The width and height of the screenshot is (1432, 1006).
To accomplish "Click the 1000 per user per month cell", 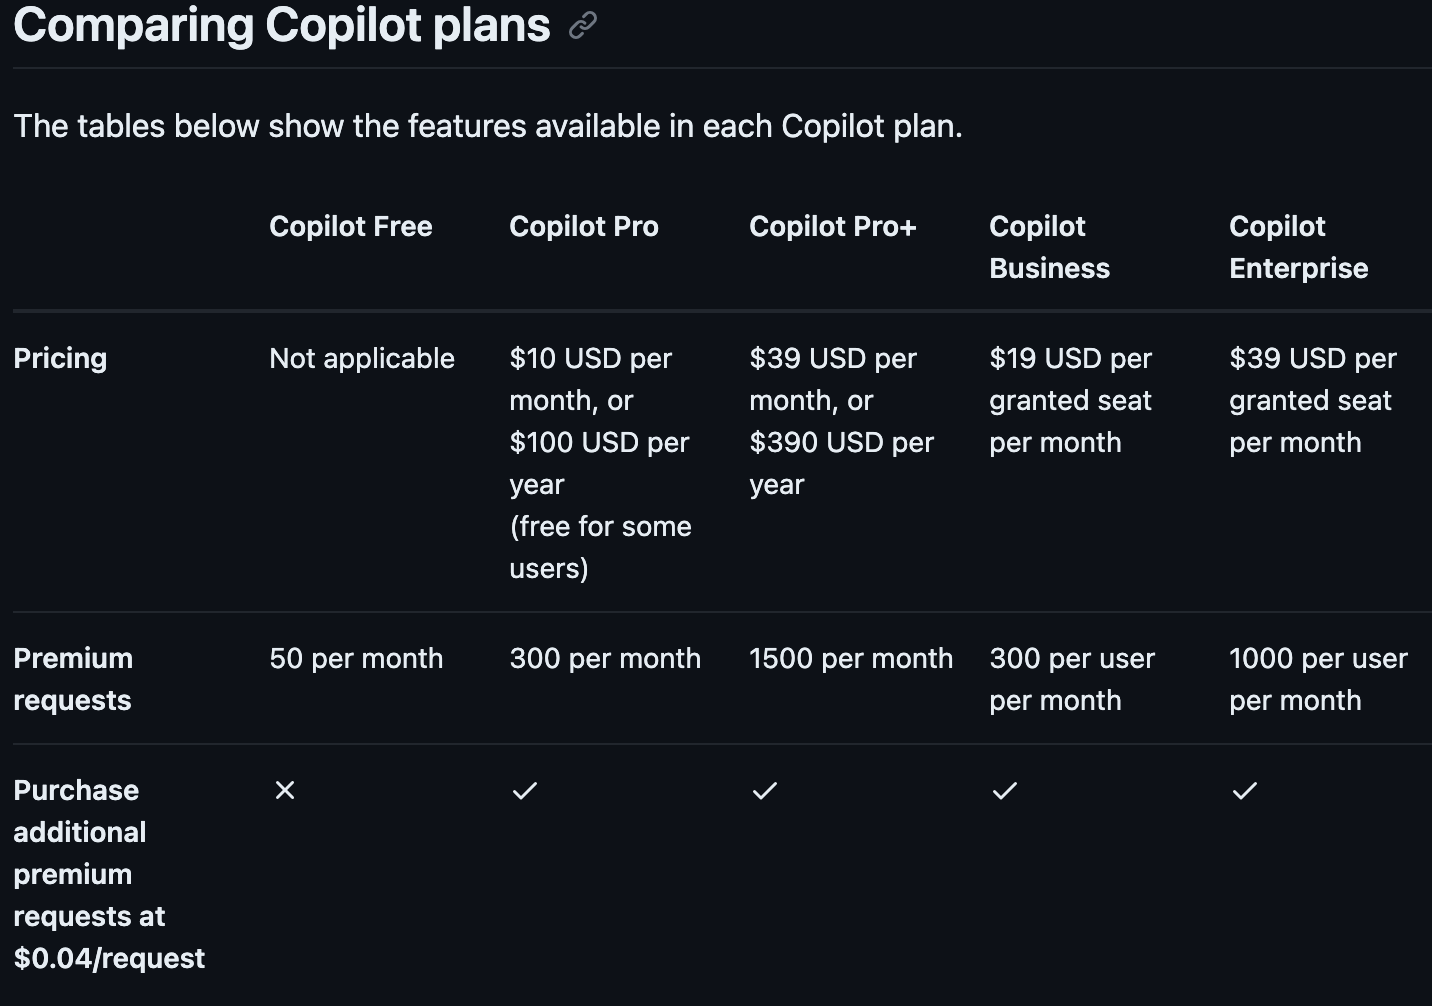I will [1318, 679].
